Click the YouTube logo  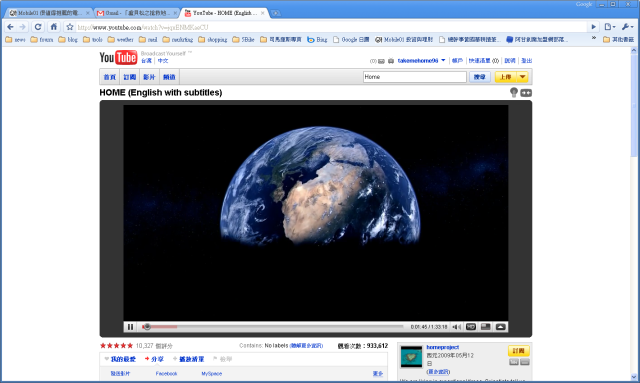click(x=118, y=58)
